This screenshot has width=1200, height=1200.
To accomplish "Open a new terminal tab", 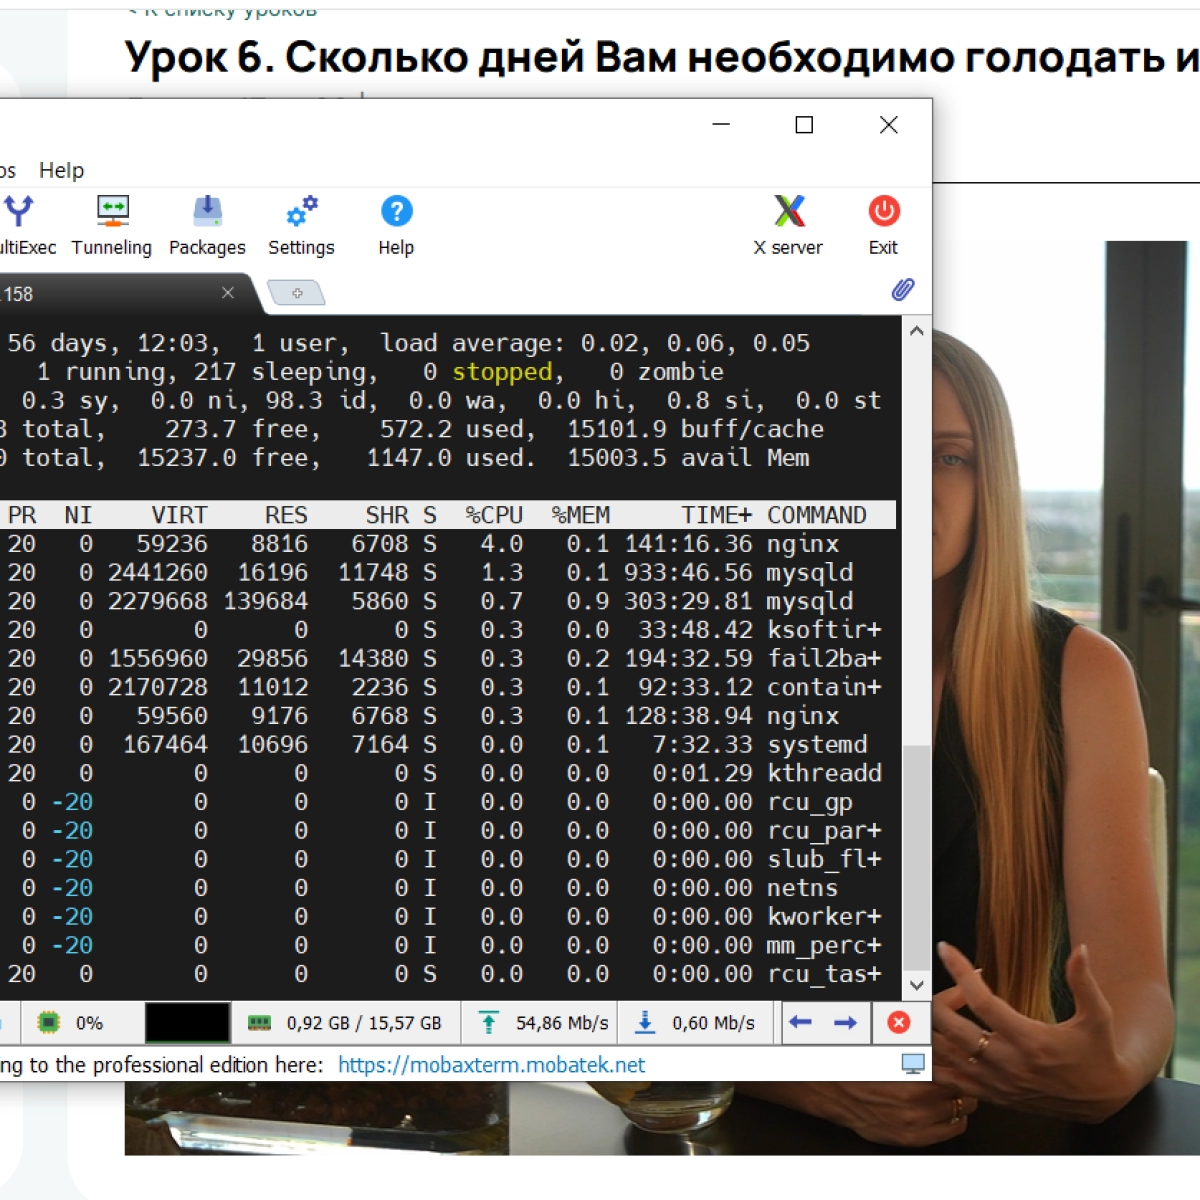I will (x=297, y=293).
